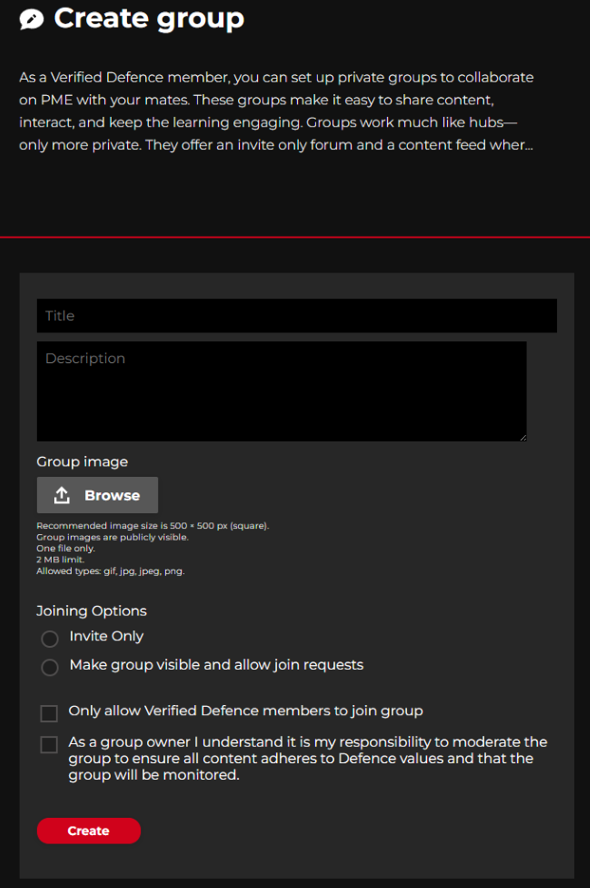Click the Group image section label

pos(81,461)
